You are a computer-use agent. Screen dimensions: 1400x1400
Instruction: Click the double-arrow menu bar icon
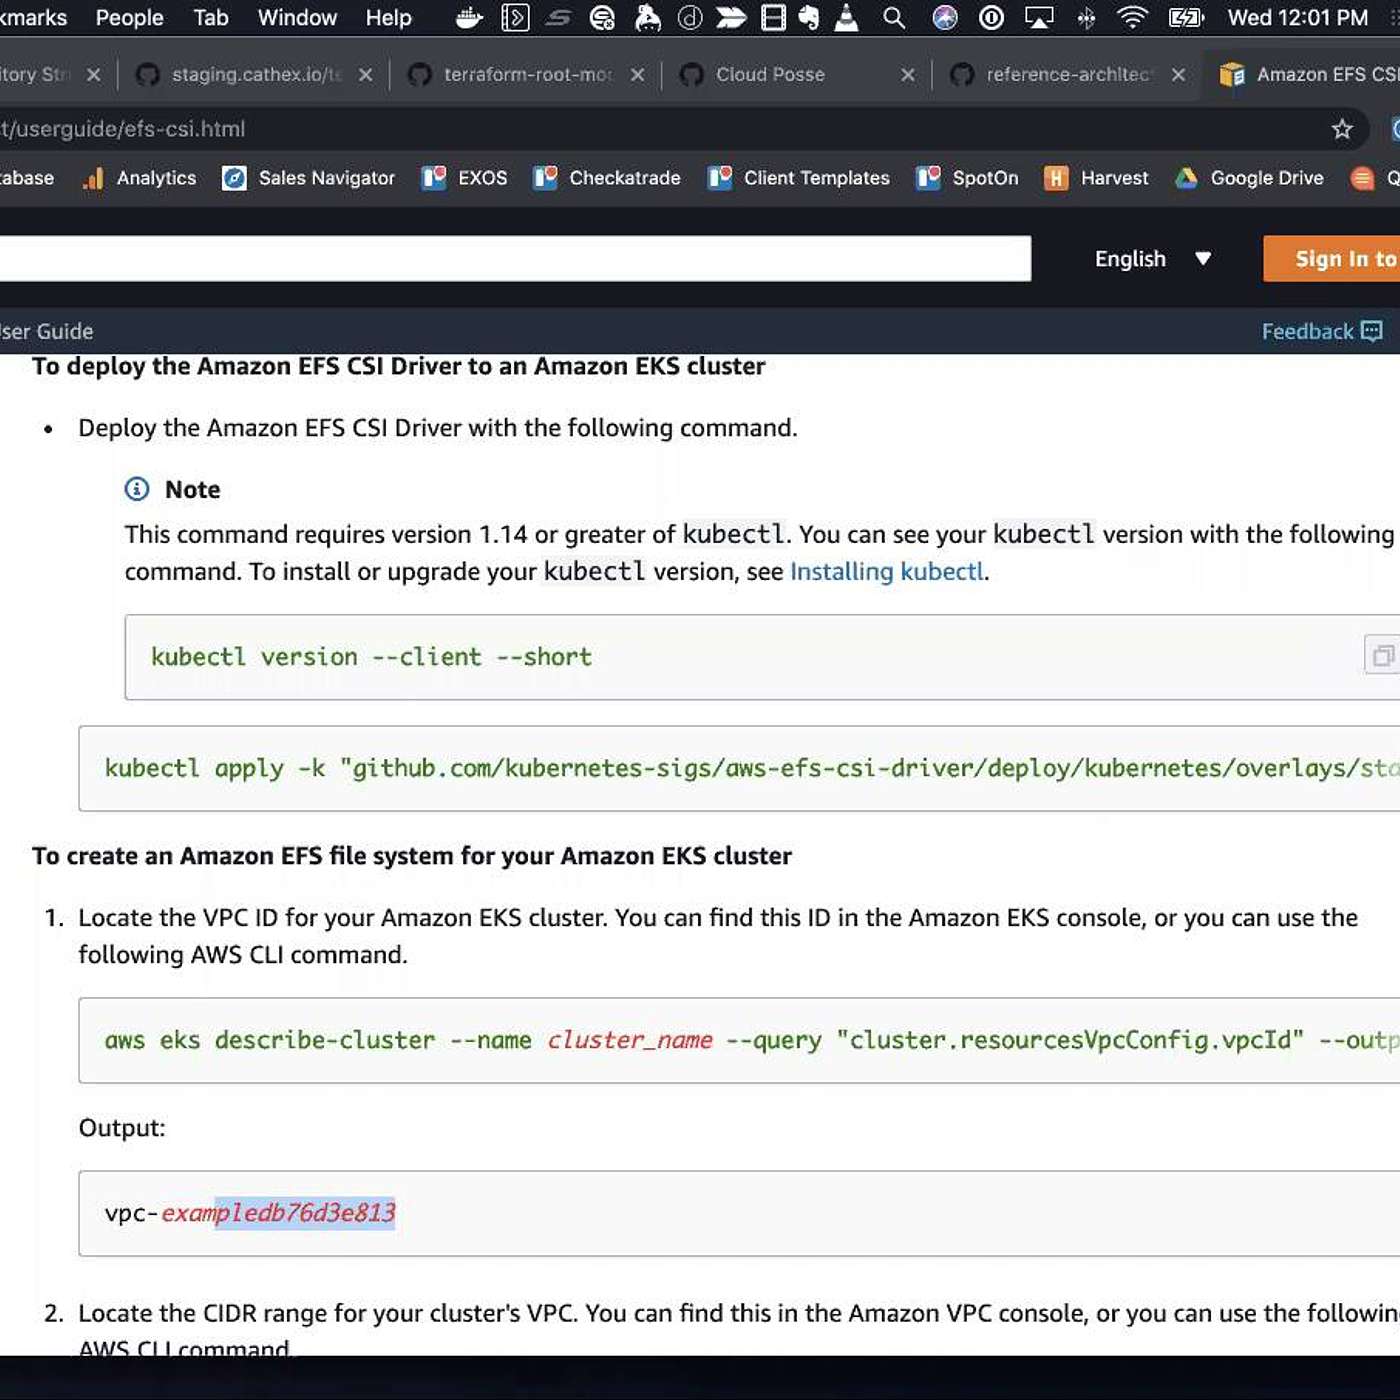coord(731,18)
